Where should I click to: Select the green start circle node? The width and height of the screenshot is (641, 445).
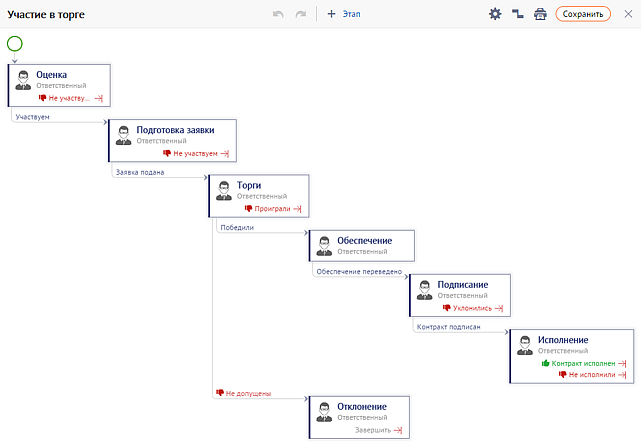(15, 44)
